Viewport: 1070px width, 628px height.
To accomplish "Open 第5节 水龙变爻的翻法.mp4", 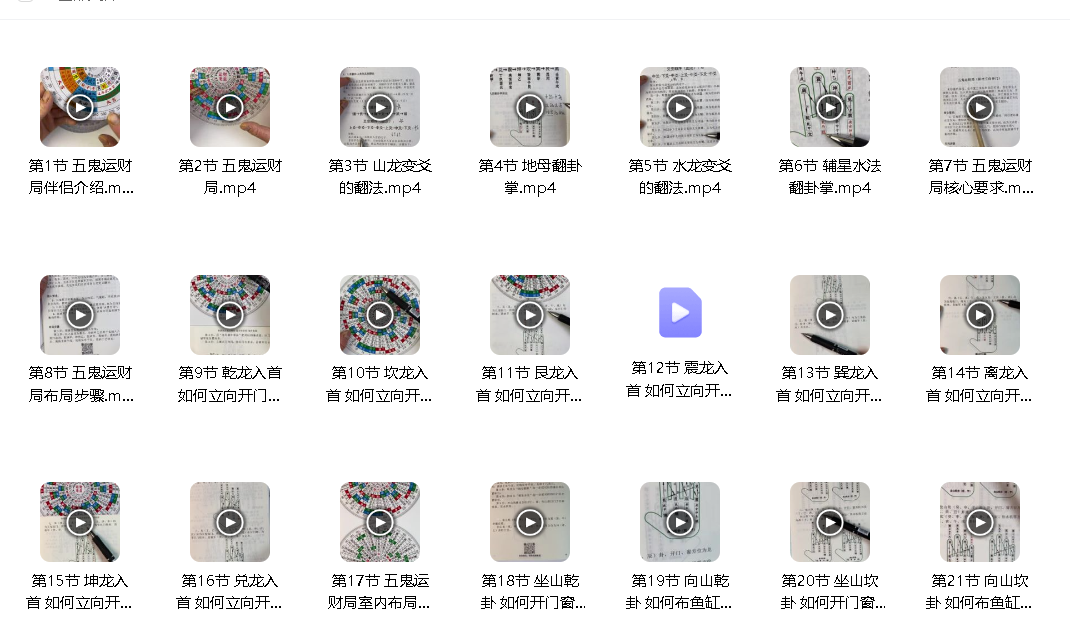I will point(680,107).
